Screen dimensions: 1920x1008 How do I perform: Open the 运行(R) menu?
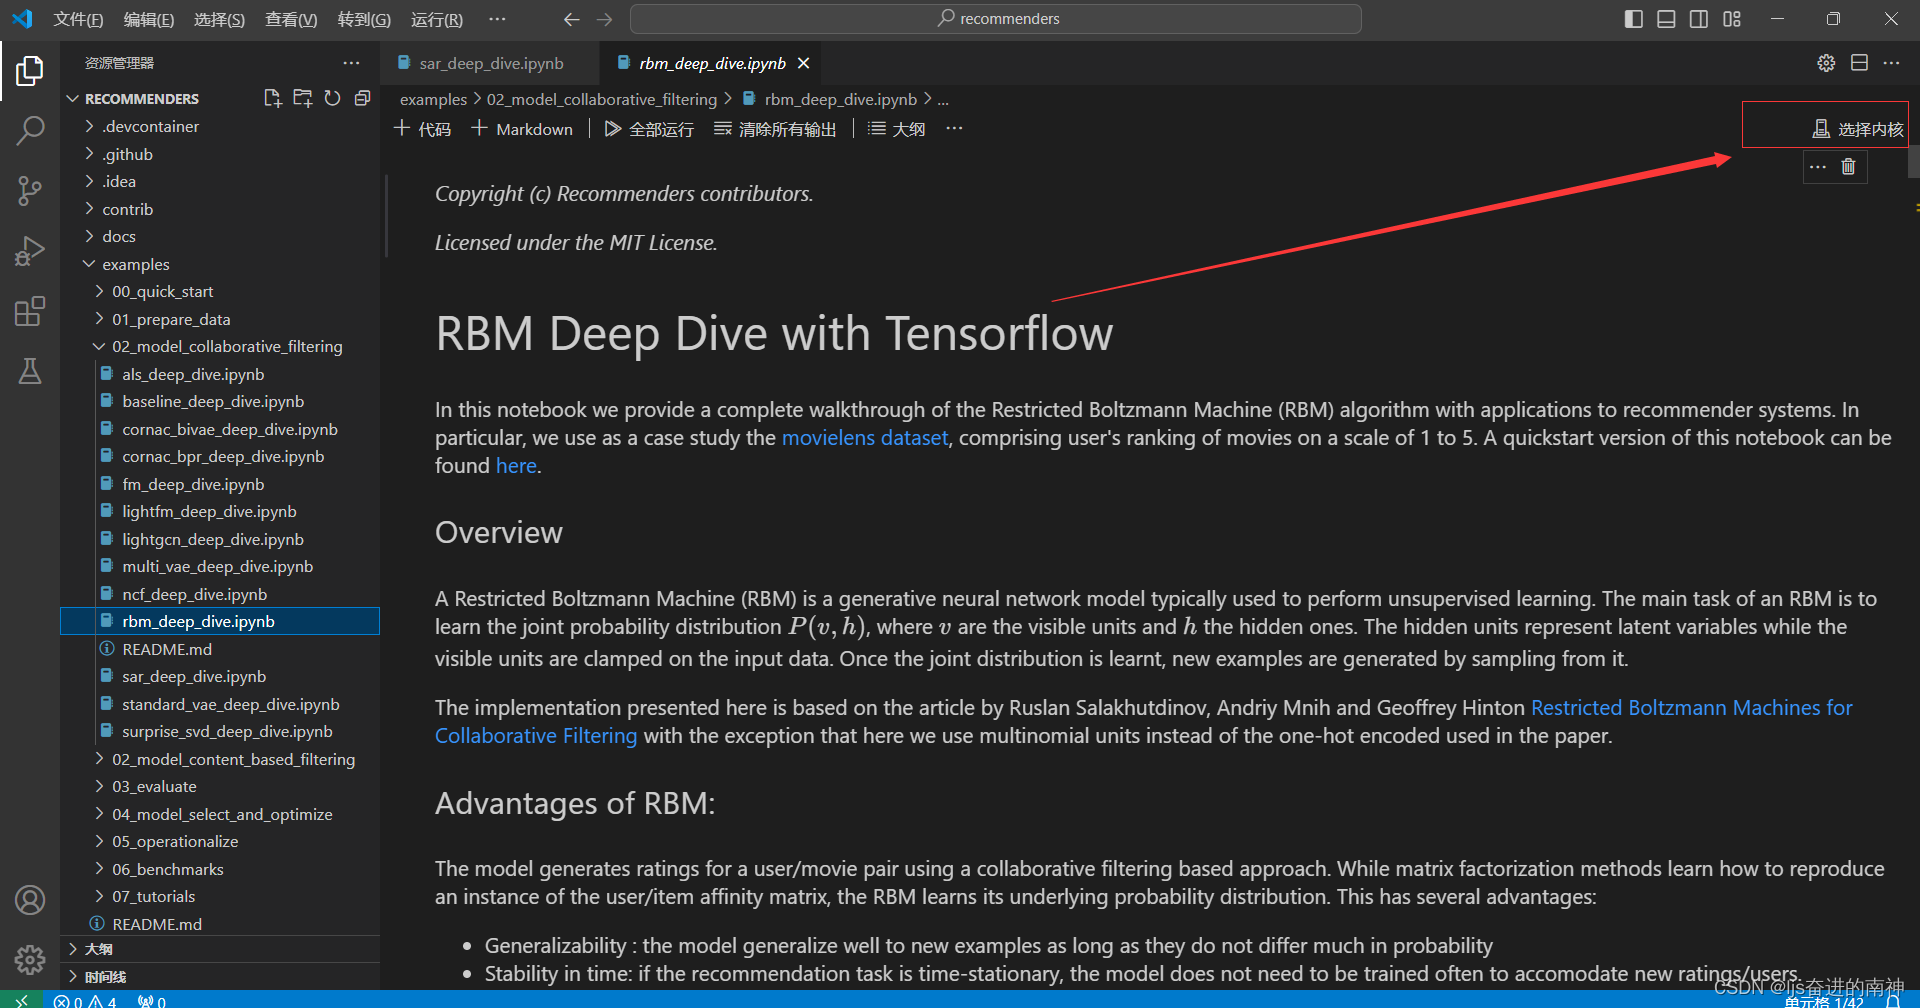tap(437, 19)
